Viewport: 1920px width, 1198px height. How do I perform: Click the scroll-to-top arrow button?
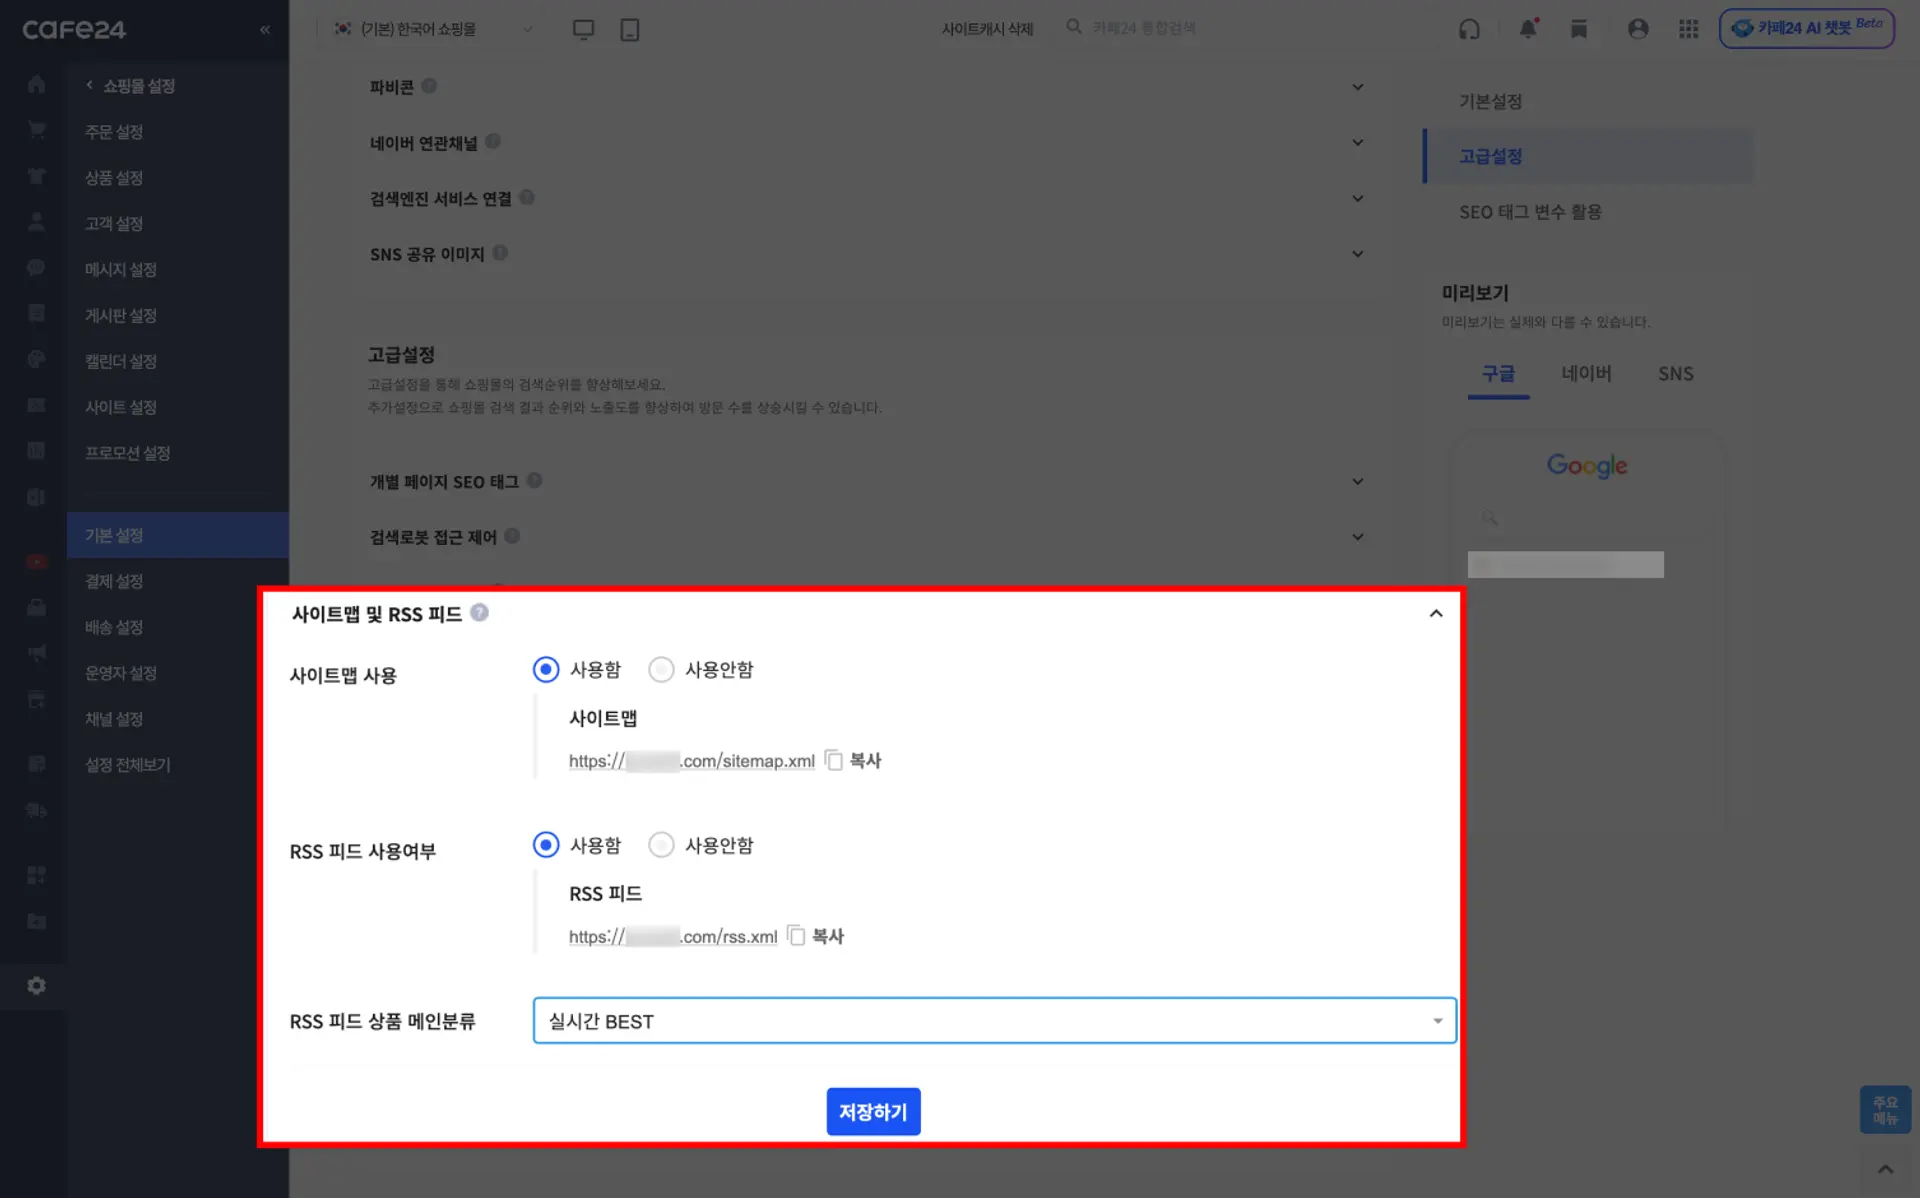tap(1885, 1169)
